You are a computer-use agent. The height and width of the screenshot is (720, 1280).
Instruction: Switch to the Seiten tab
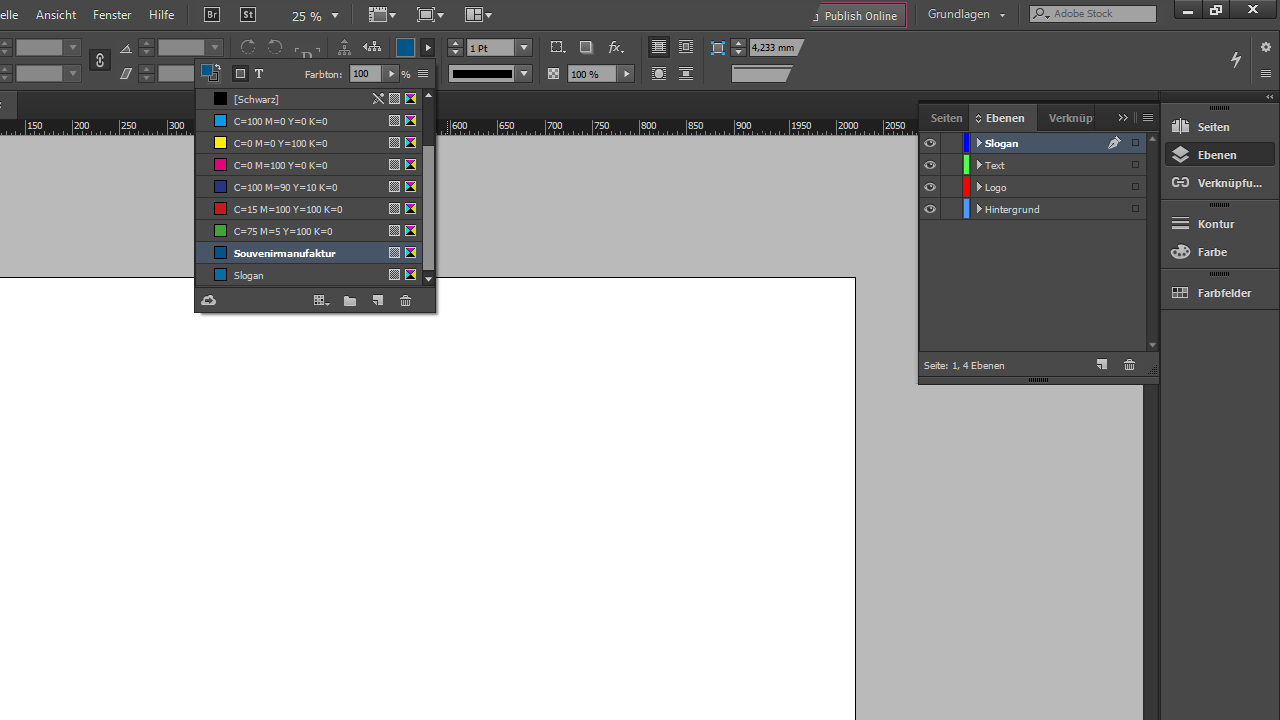pos(946,117)
